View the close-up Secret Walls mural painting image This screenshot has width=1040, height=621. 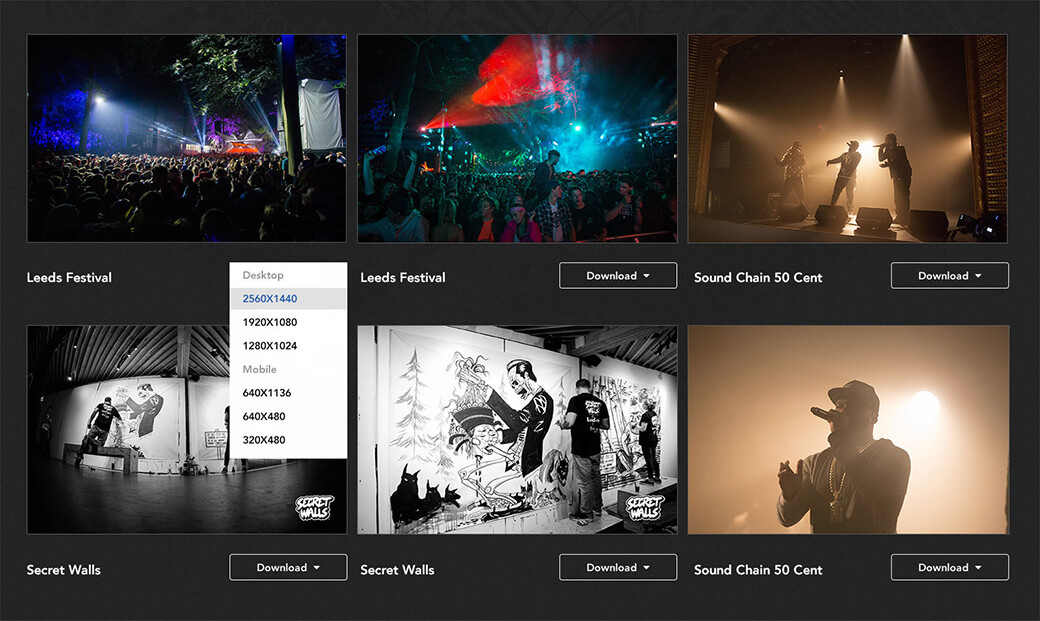click(x=517, y=429)
